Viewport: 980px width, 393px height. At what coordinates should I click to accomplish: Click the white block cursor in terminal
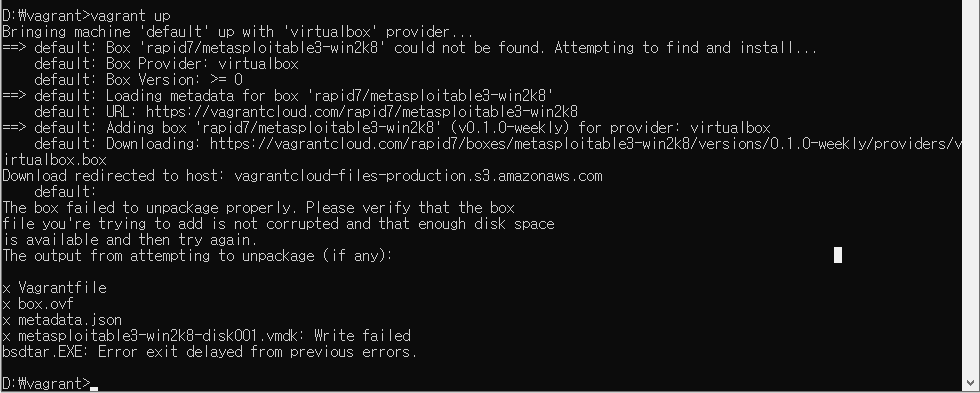click(x=838, y=255)
